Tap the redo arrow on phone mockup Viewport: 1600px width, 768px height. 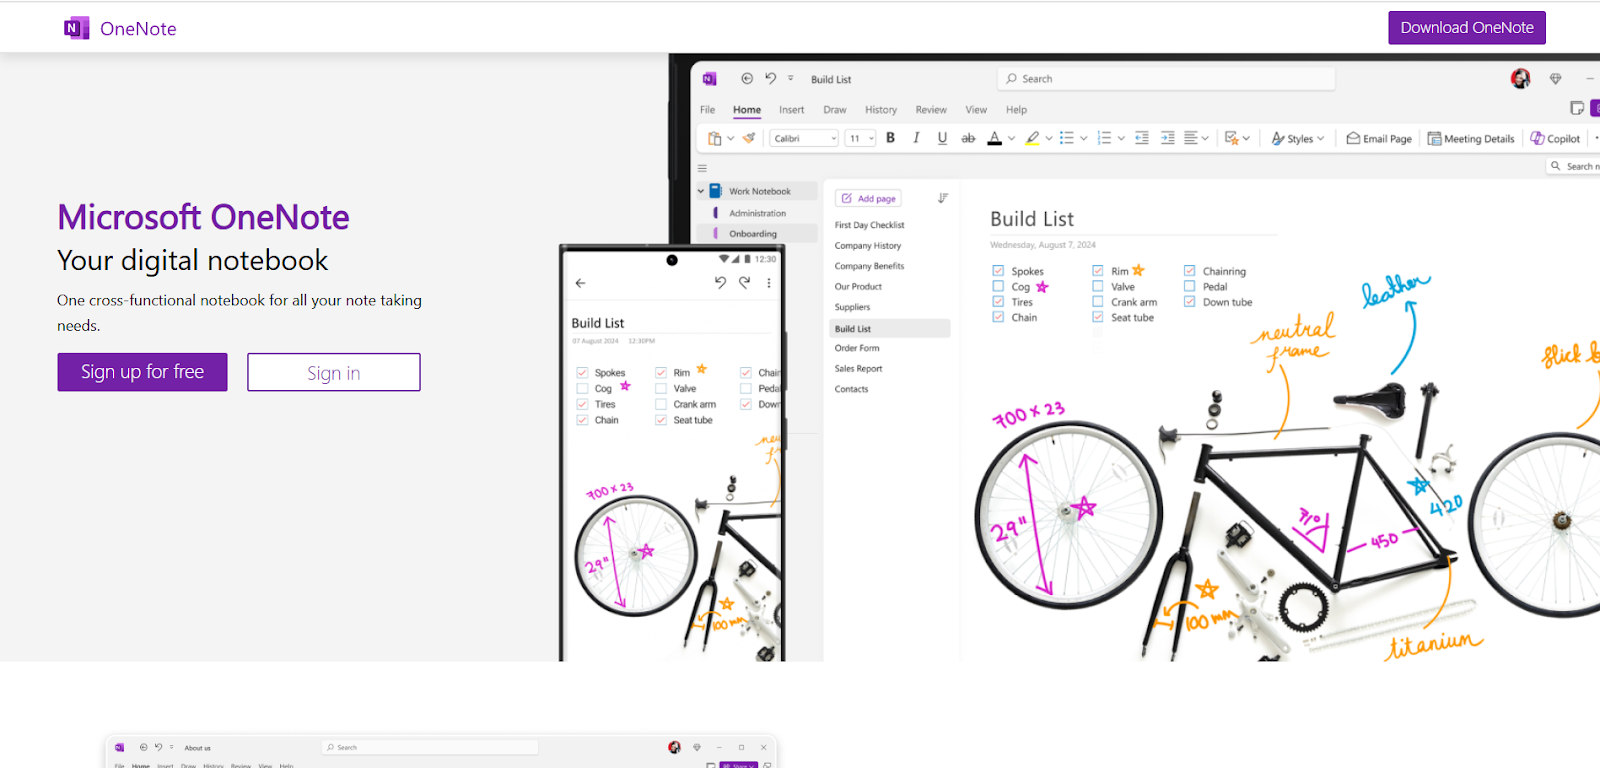744,283
